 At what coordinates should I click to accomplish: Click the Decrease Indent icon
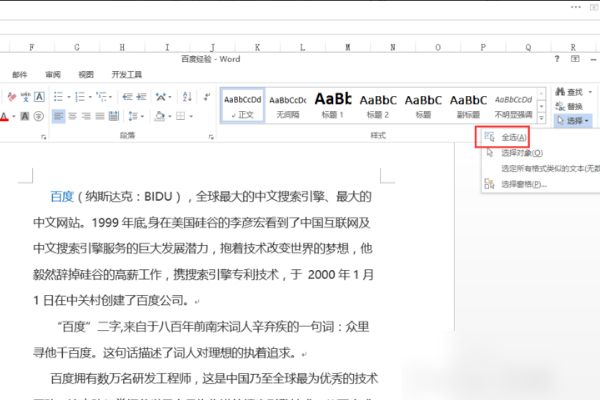click(127, 97)
